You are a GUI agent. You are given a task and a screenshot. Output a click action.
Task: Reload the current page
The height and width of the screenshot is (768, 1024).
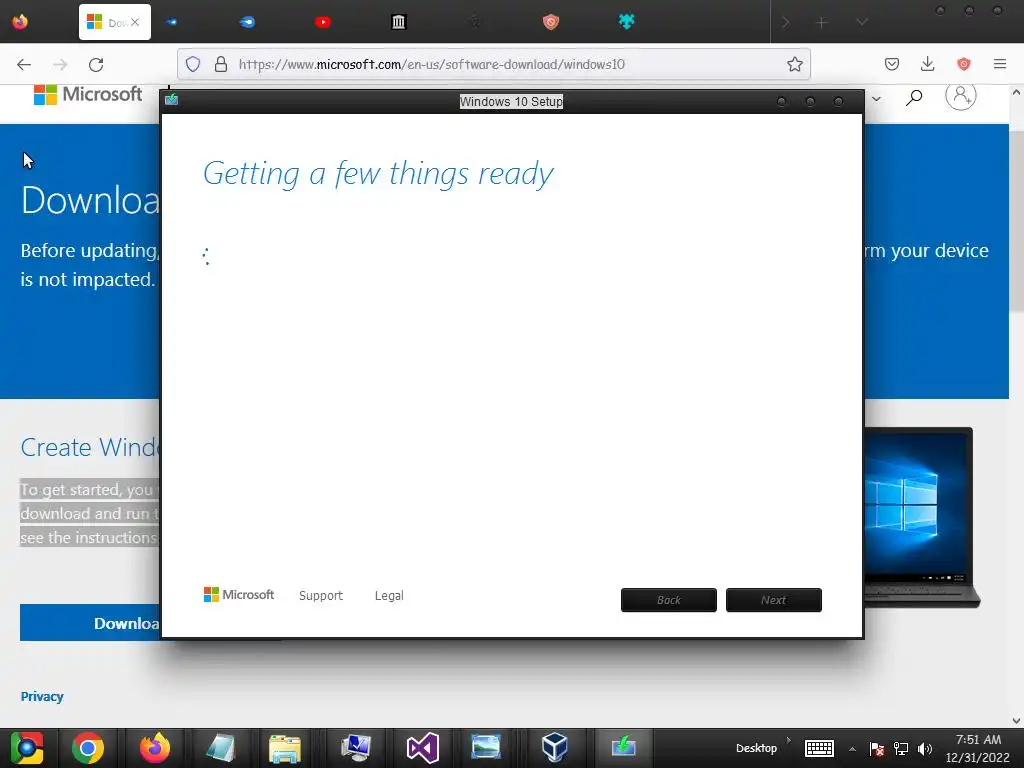[96, 64]
